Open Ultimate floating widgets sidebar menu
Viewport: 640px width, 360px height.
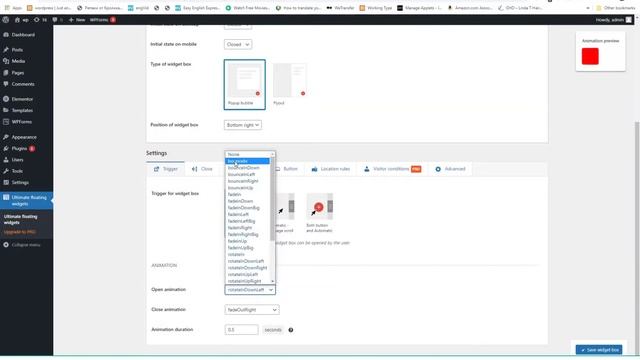tap(26, 200)
